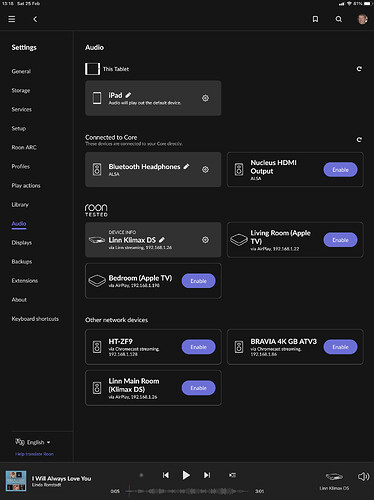Open the volume control speaker icon
This screenshot has width=374, height=500.
363,476
